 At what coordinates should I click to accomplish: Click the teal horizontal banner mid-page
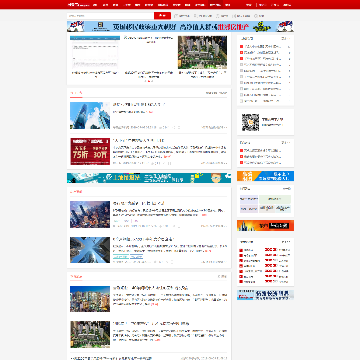pos(149,178)
